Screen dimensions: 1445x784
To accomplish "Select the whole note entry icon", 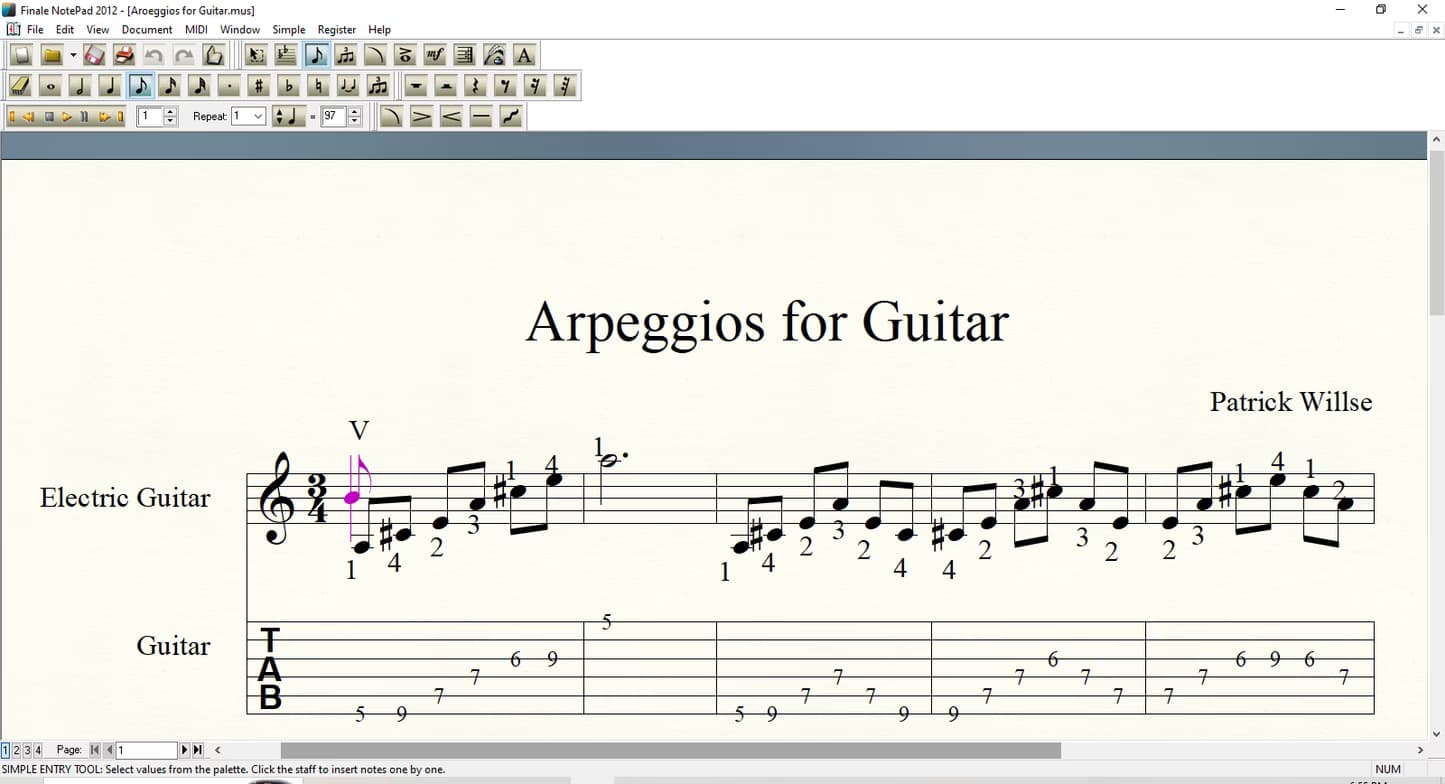I will point(50,86).
